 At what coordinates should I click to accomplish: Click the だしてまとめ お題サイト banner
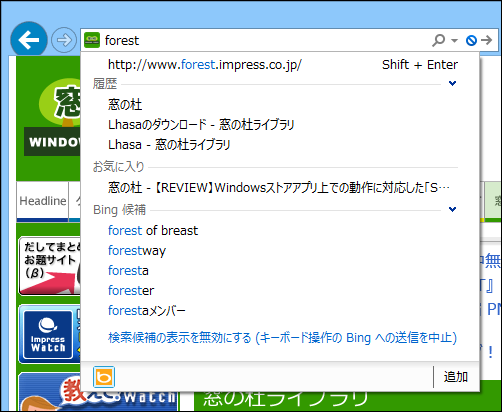pos(50,266)
